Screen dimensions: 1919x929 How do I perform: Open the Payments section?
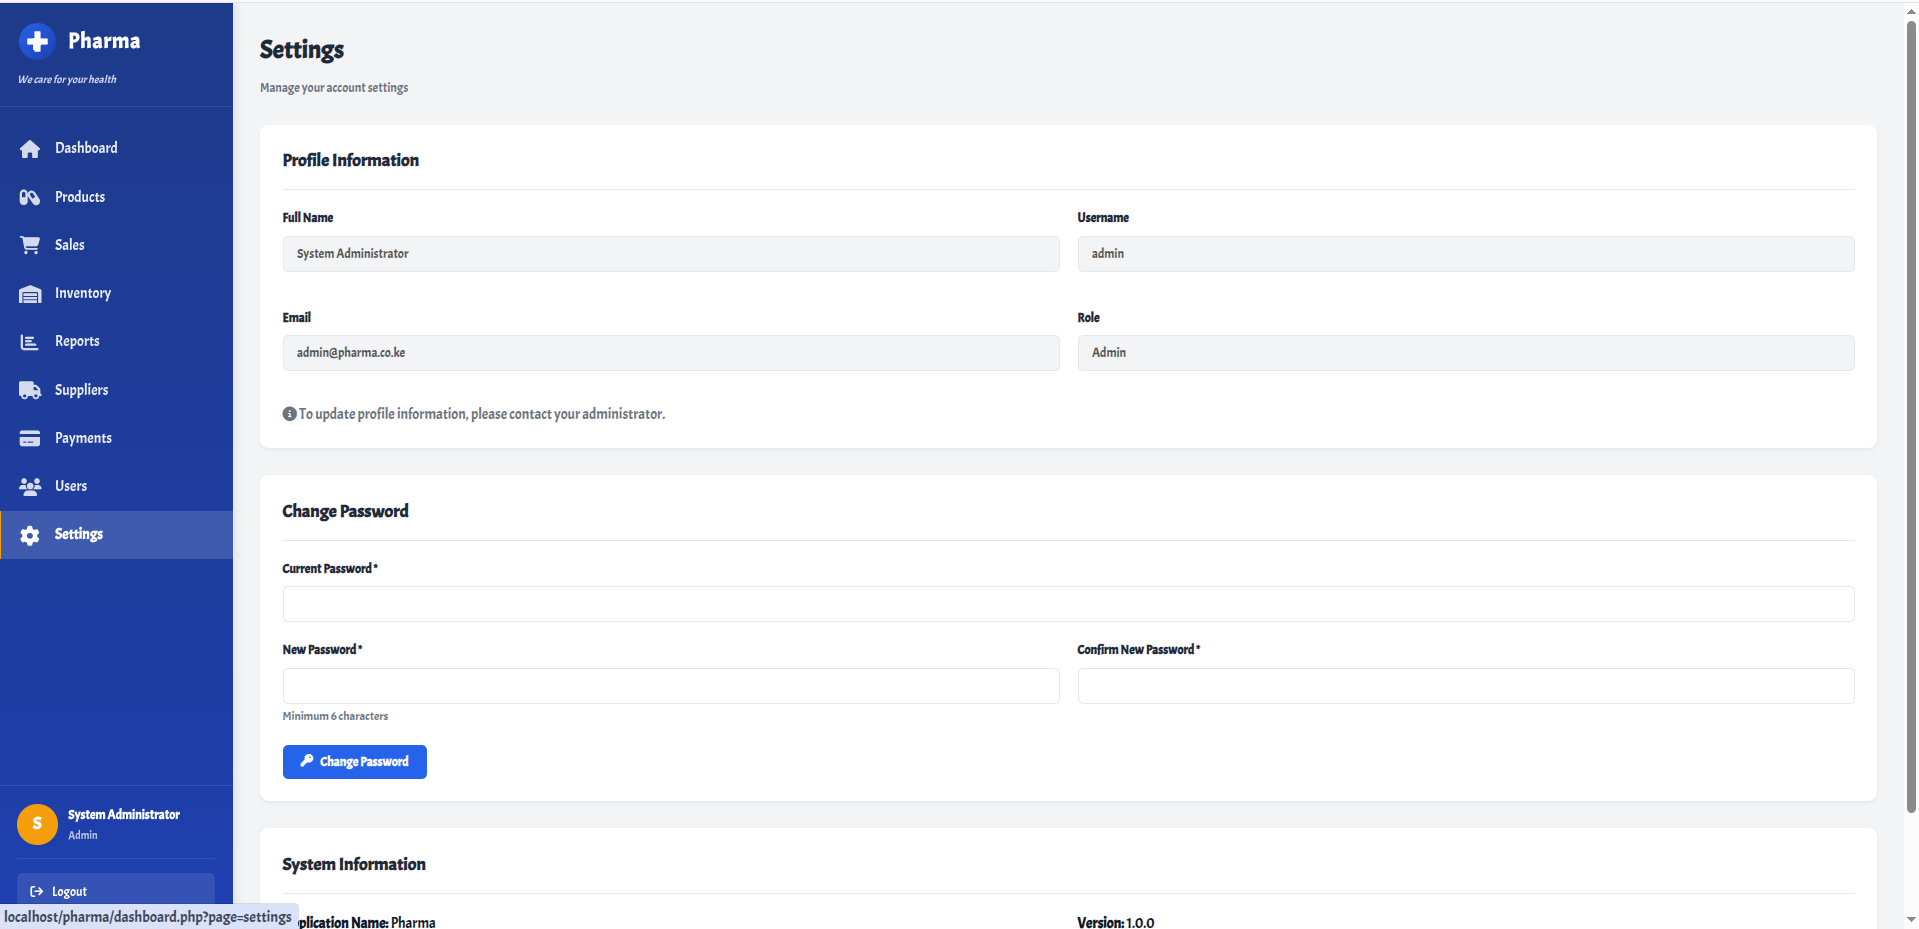pos(83,437)
